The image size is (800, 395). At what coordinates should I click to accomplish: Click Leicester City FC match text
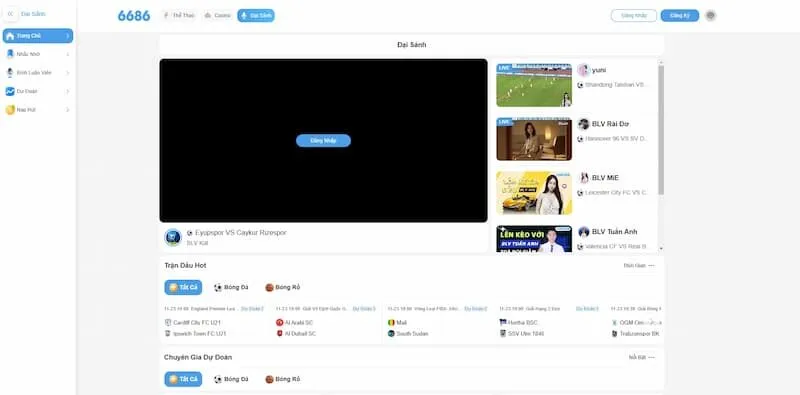(x=616, y=193)
